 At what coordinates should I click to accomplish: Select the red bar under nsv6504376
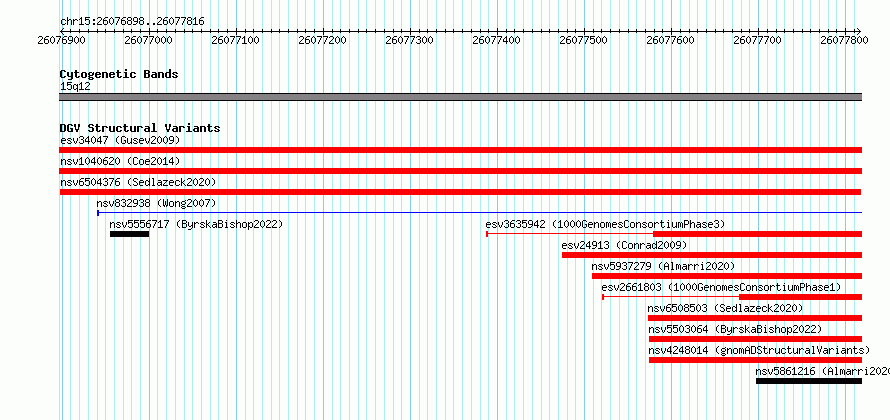point(460,192)
